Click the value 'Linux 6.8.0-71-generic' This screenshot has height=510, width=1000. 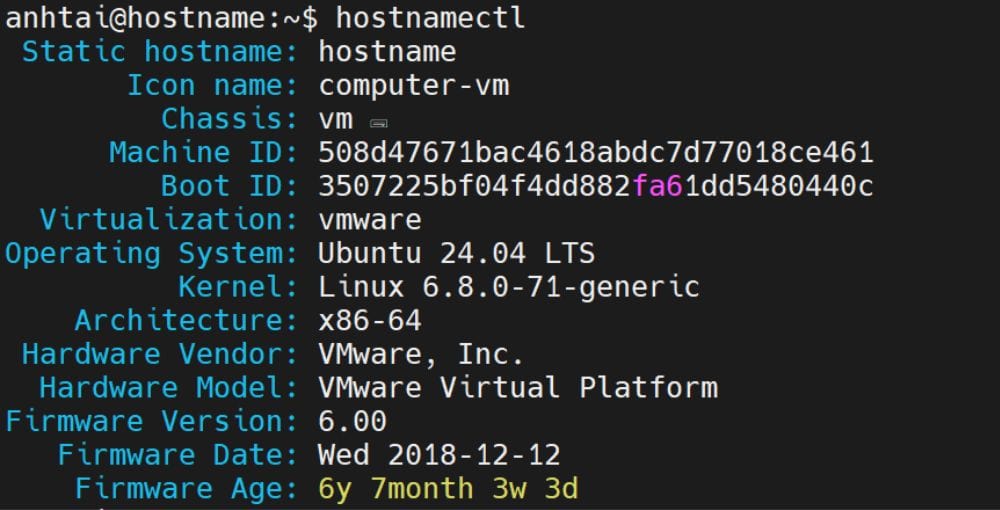click(x=509, y=287)
